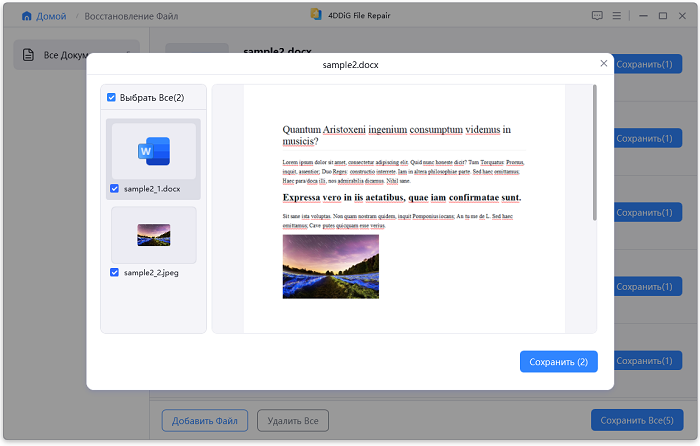Click the Quantum Aristoxeni heading in preview
700x446 pixels.
point(396,135)
